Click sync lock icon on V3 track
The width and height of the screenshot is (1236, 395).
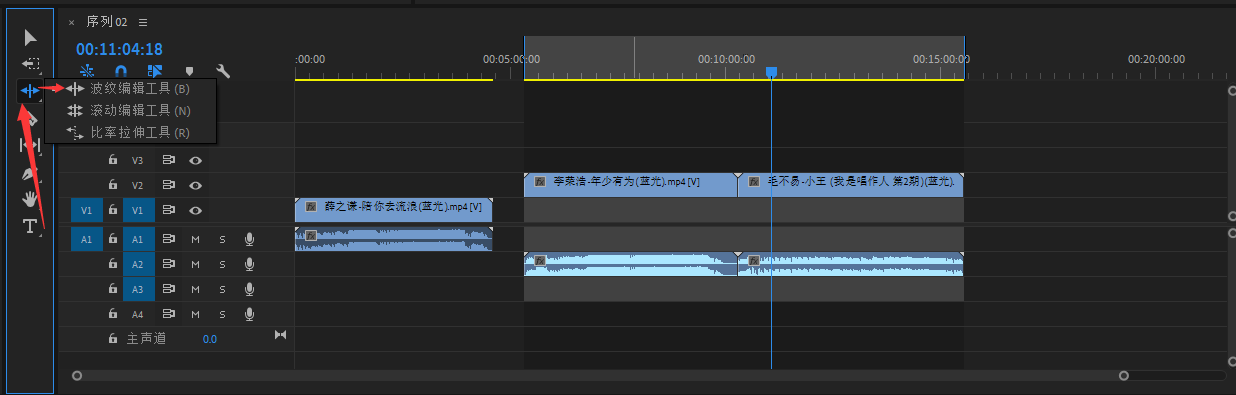pyautogui.click(x=169, y=160)
